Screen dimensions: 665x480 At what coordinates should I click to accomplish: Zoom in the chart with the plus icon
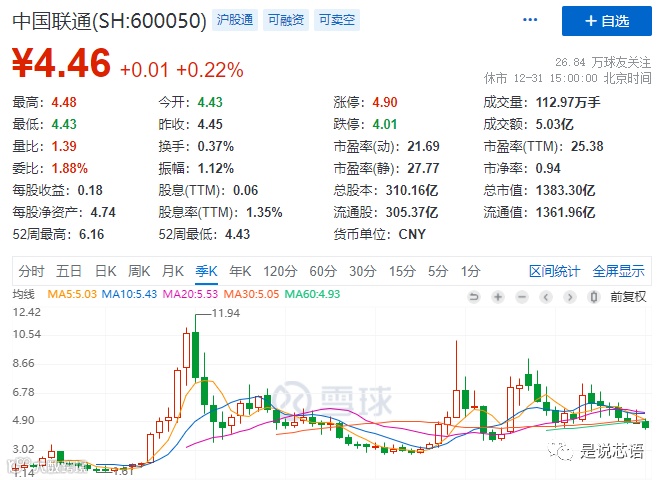point(498,297)
